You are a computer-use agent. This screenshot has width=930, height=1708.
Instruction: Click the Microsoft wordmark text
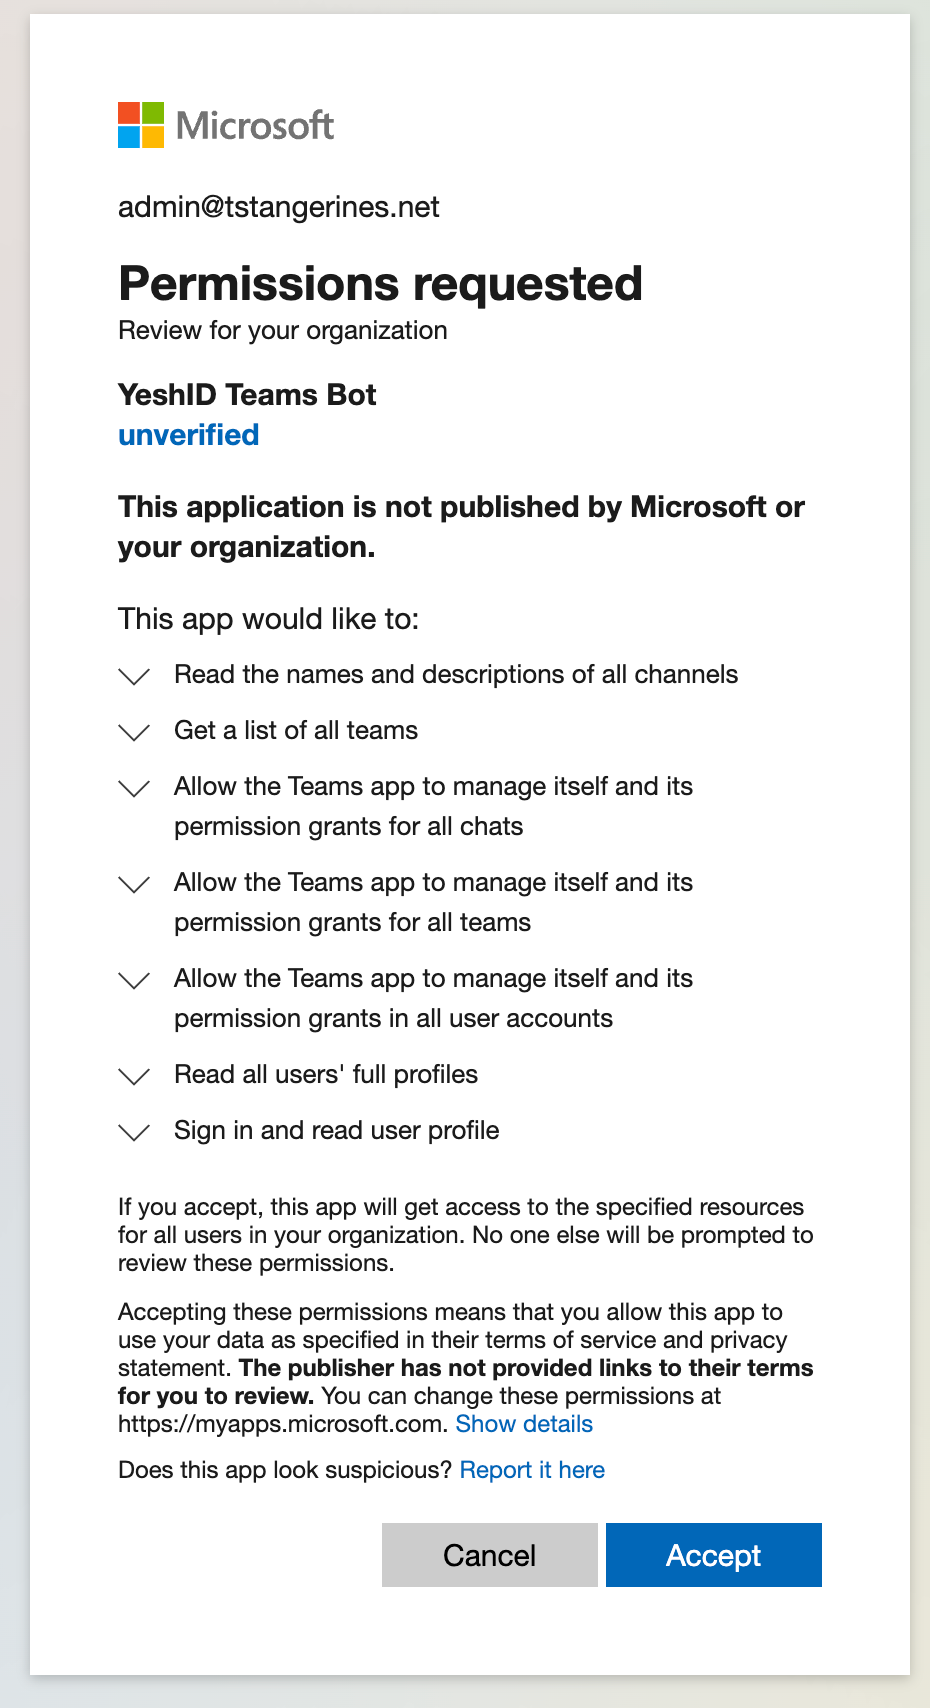[x=255, y=125]
